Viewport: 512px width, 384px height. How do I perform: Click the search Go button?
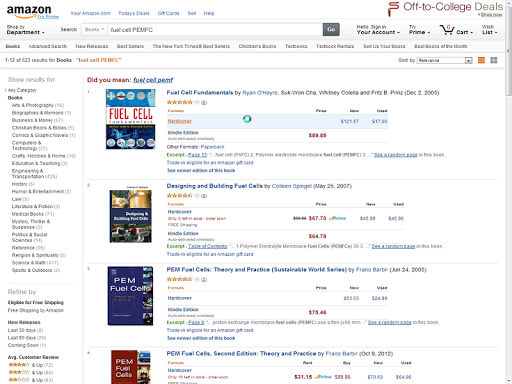pos(331,29)
